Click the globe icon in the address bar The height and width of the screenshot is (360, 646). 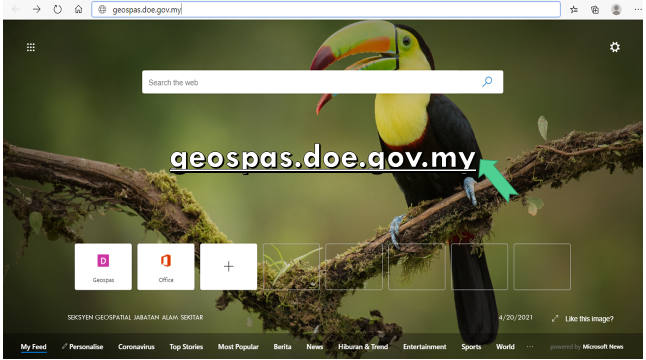point(102,9)
